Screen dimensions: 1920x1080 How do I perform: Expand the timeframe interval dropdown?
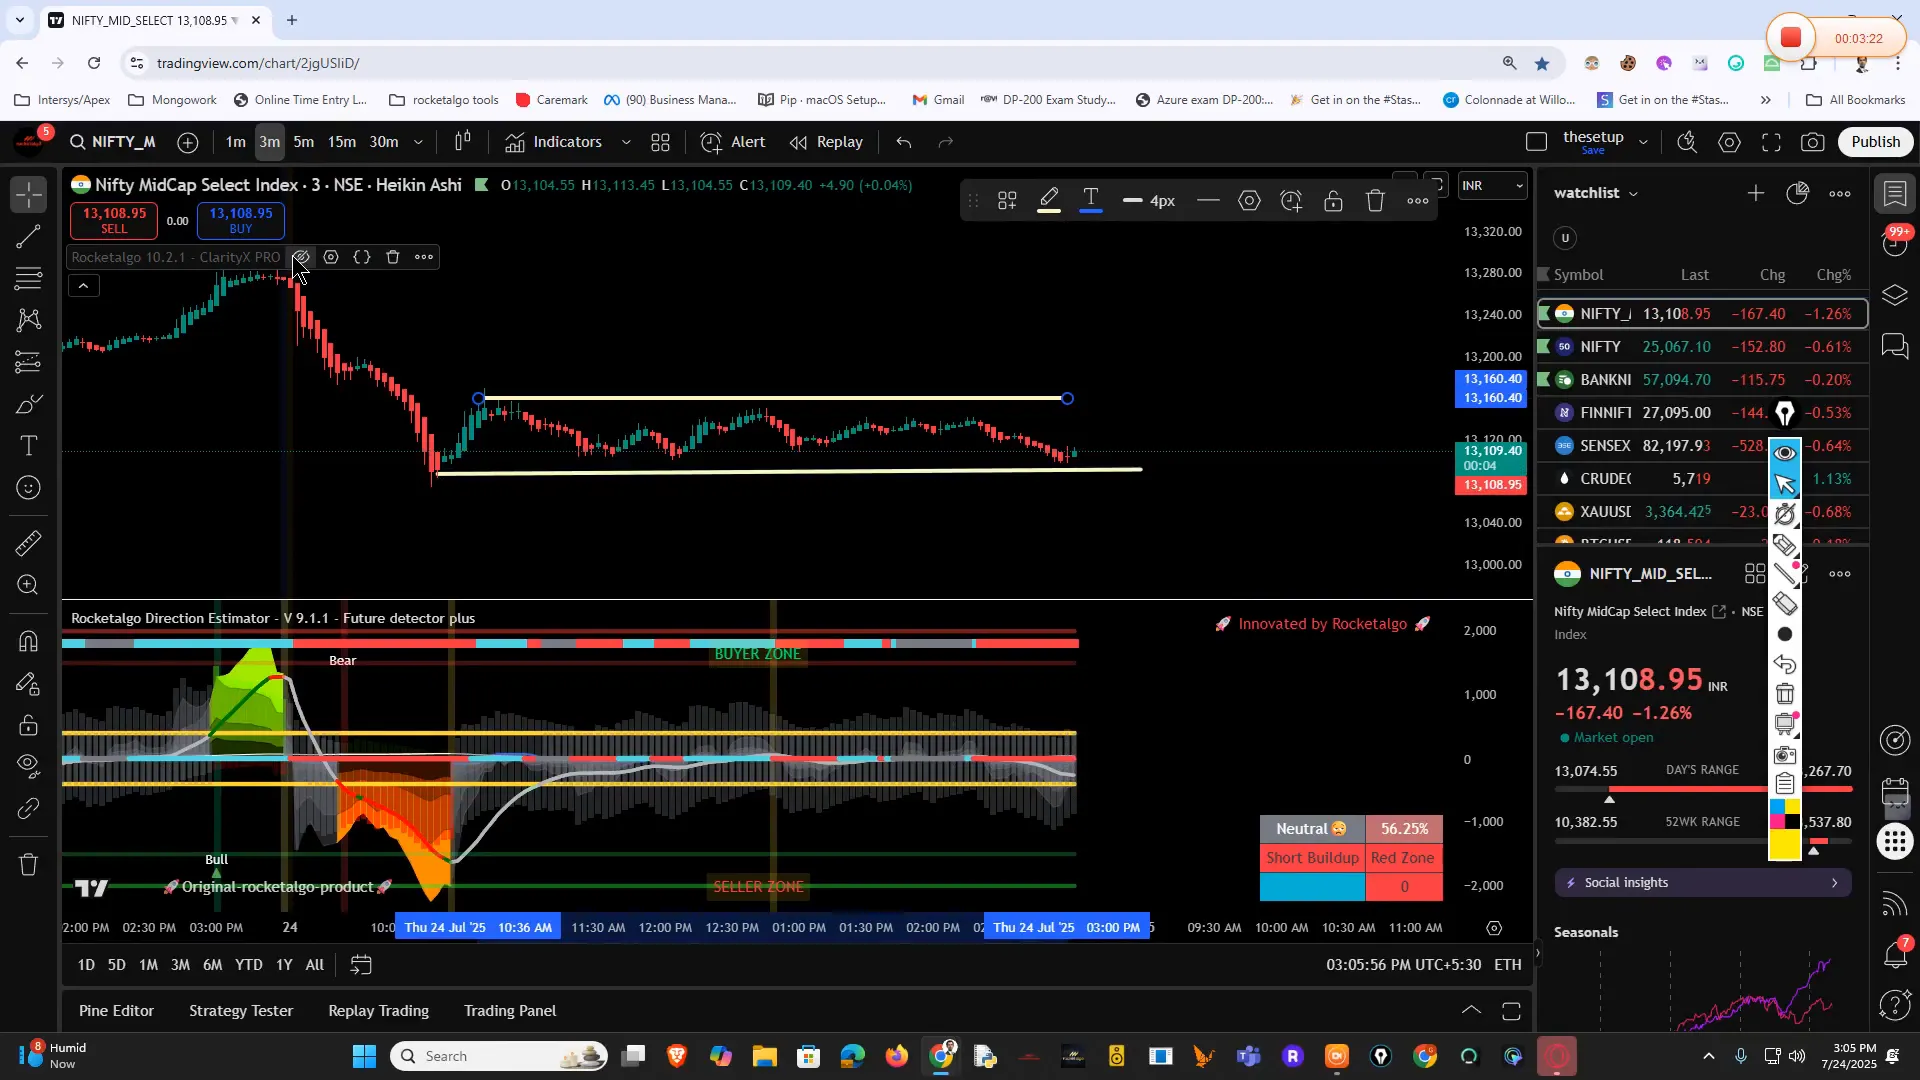(x=419, y=142)
